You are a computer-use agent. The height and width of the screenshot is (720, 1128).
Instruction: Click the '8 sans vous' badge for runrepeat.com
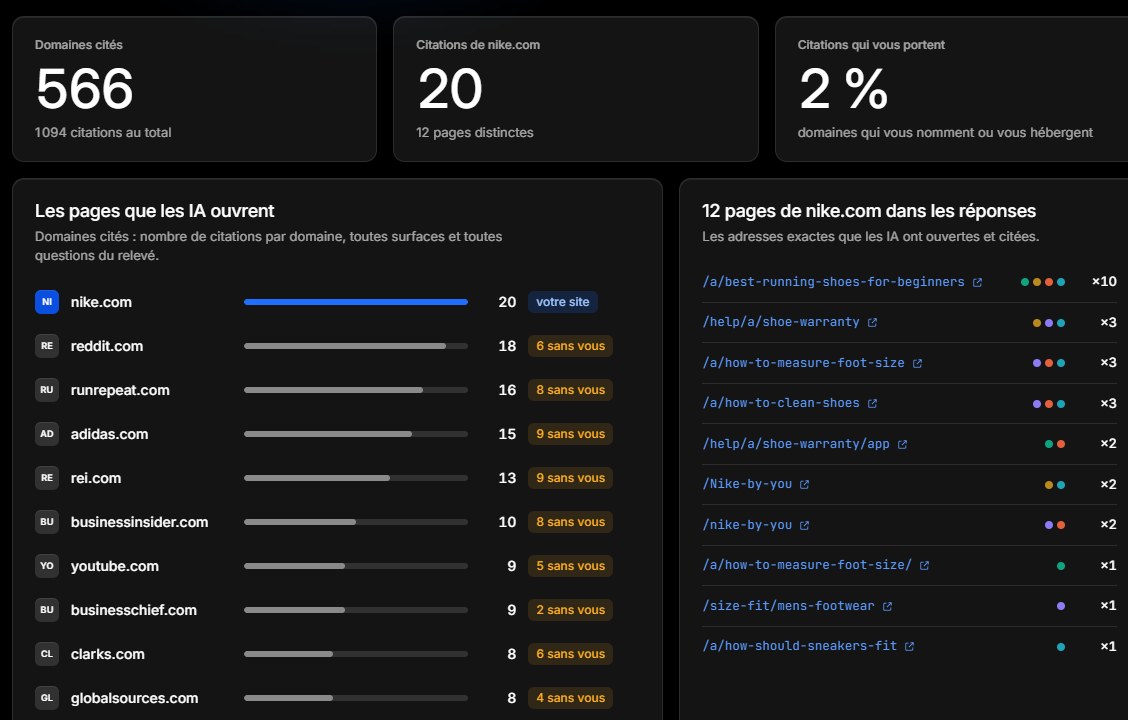point(570,390)
